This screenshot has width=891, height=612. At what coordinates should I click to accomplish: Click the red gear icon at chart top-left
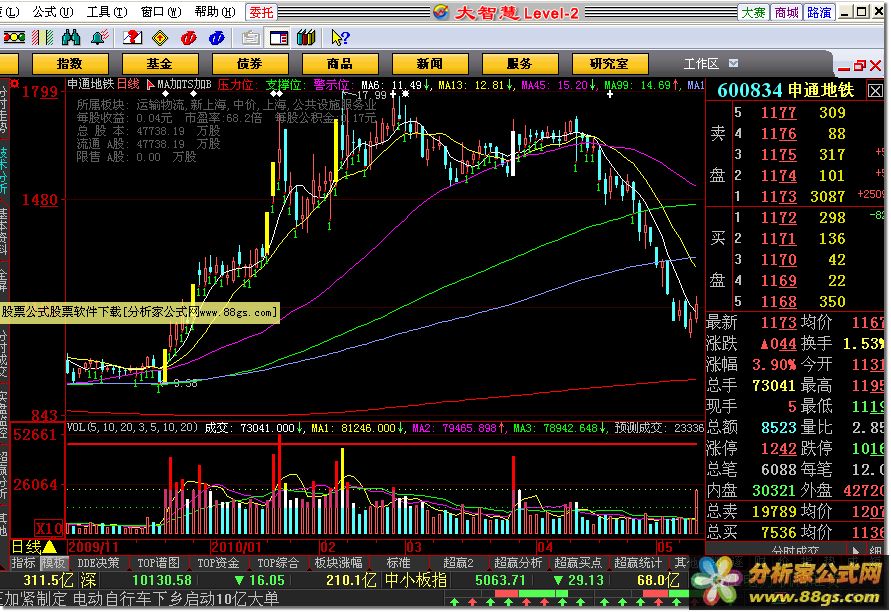click(15, 84)
